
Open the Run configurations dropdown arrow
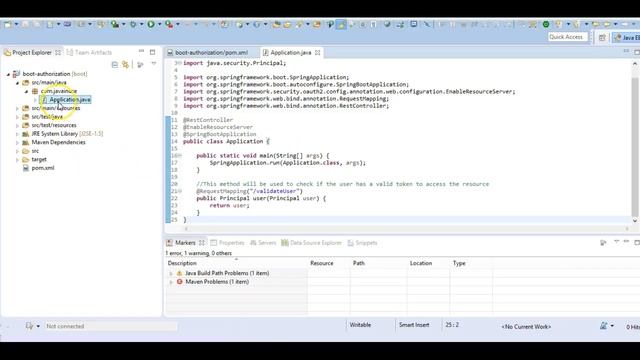[x=160, y=24]
